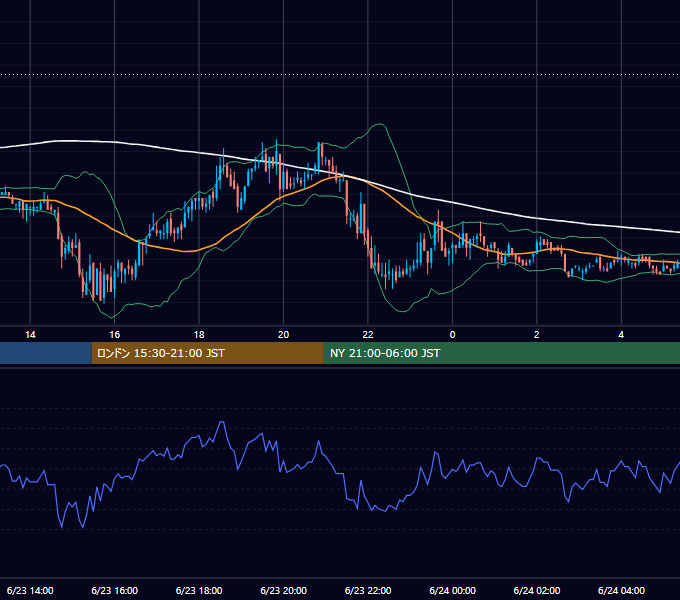Click the blue session bar before ロンドン

click(46, 353)
